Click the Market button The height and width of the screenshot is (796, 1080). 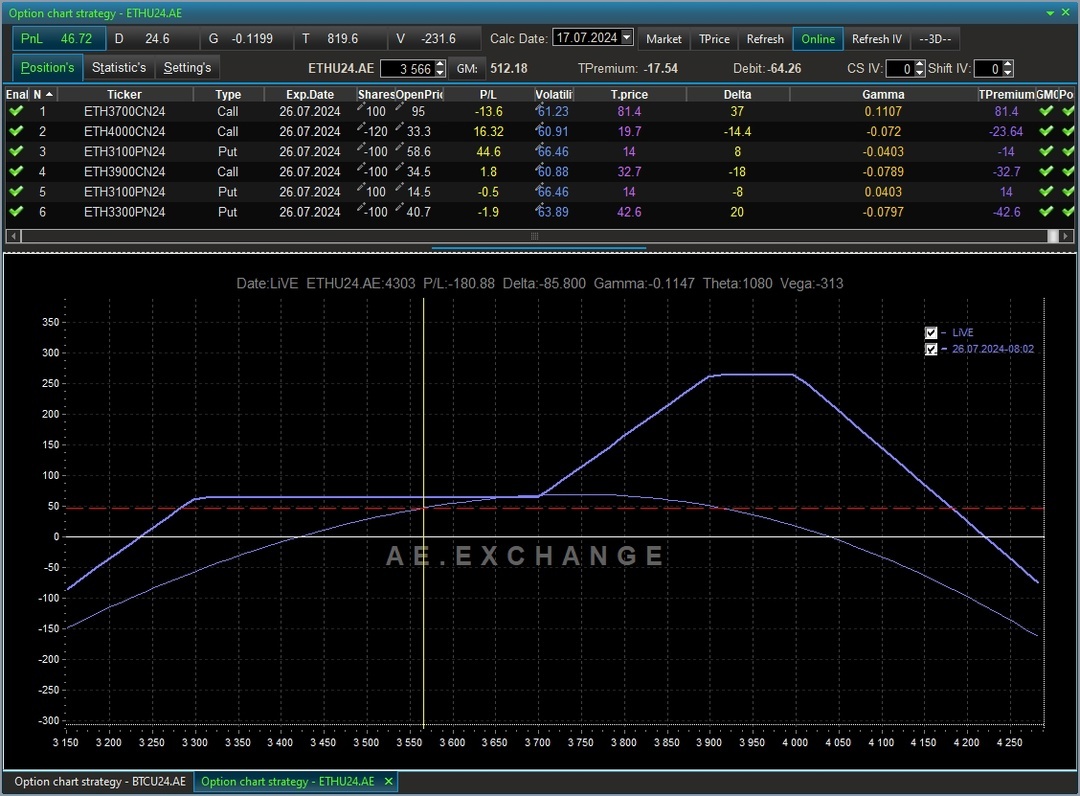point(663,39)
